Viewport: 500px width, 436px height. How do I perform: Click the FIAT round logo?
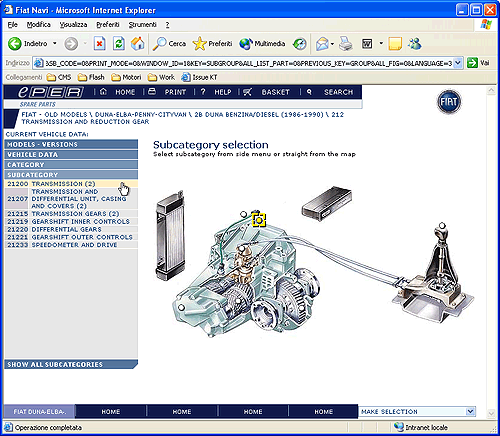pos(449,102)
